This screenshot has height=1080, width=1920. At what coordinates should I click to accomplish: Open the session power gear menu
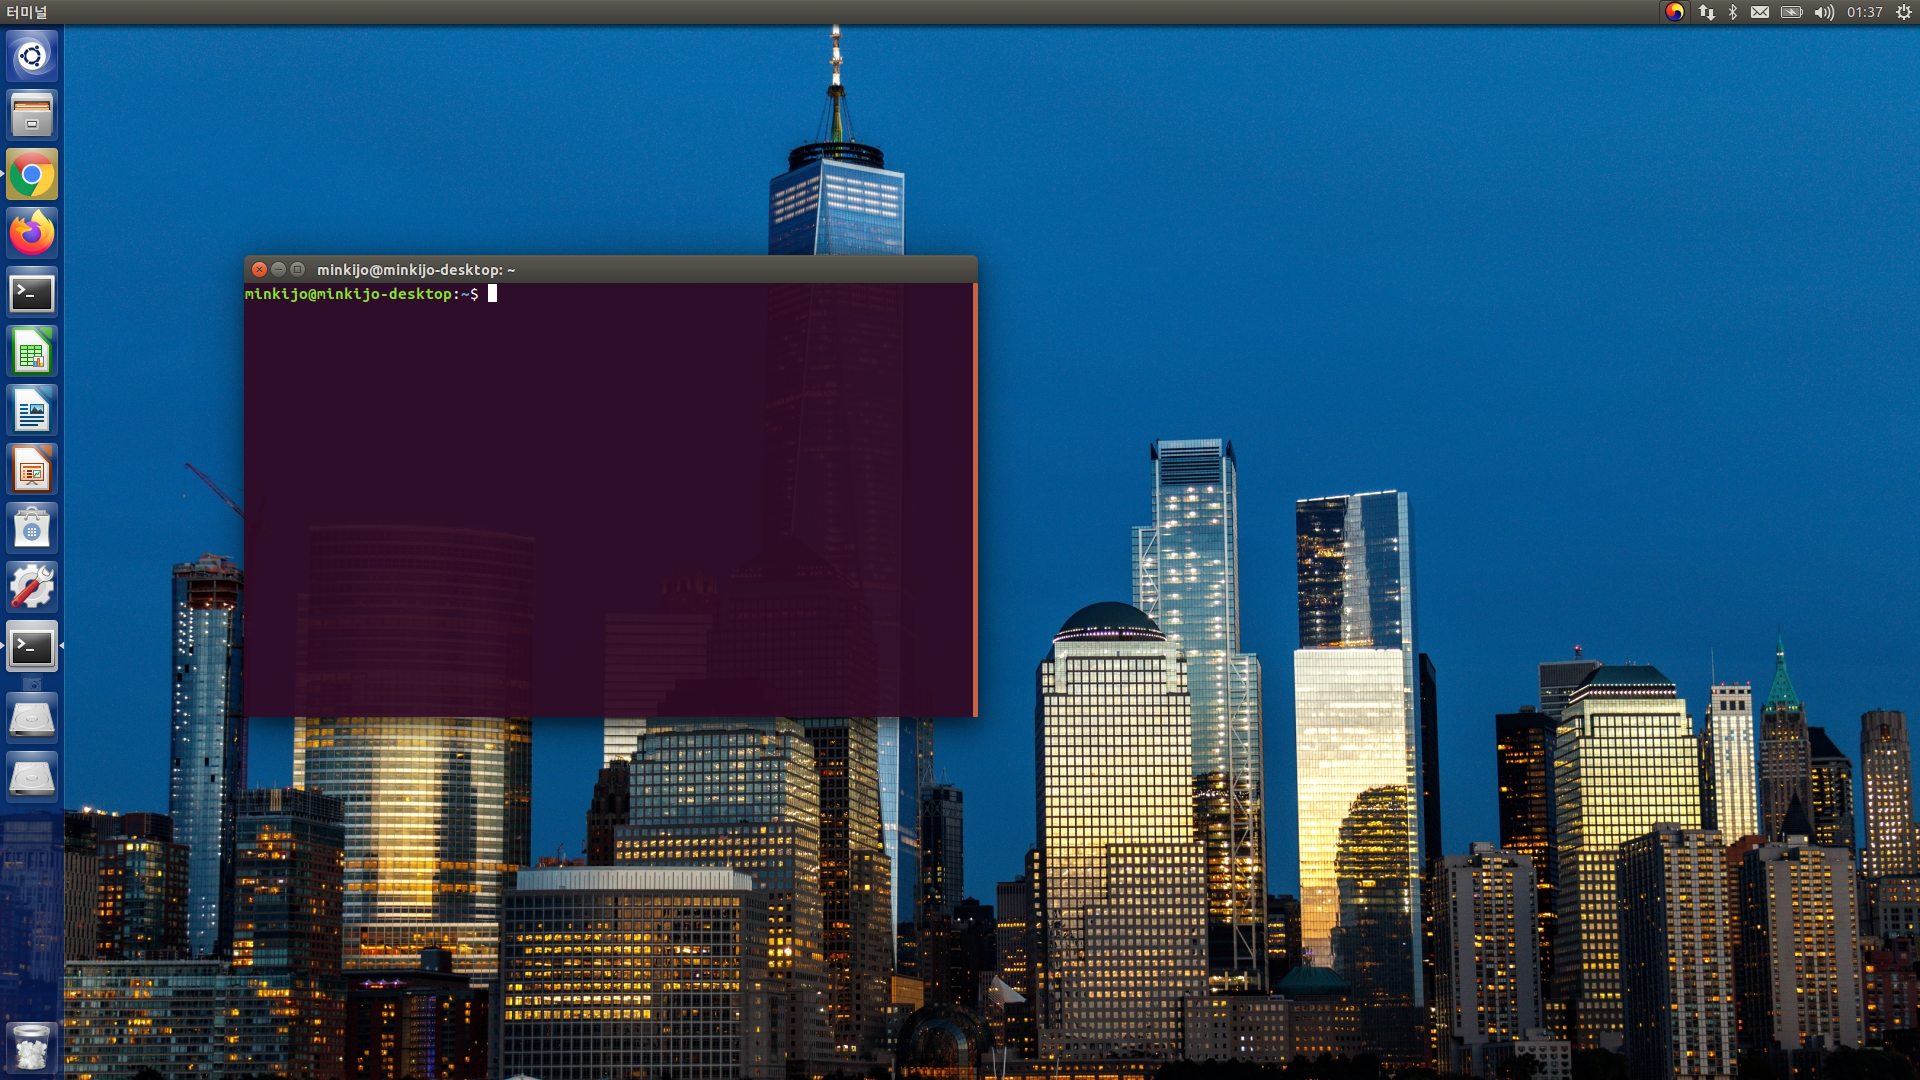point(1904,12)
